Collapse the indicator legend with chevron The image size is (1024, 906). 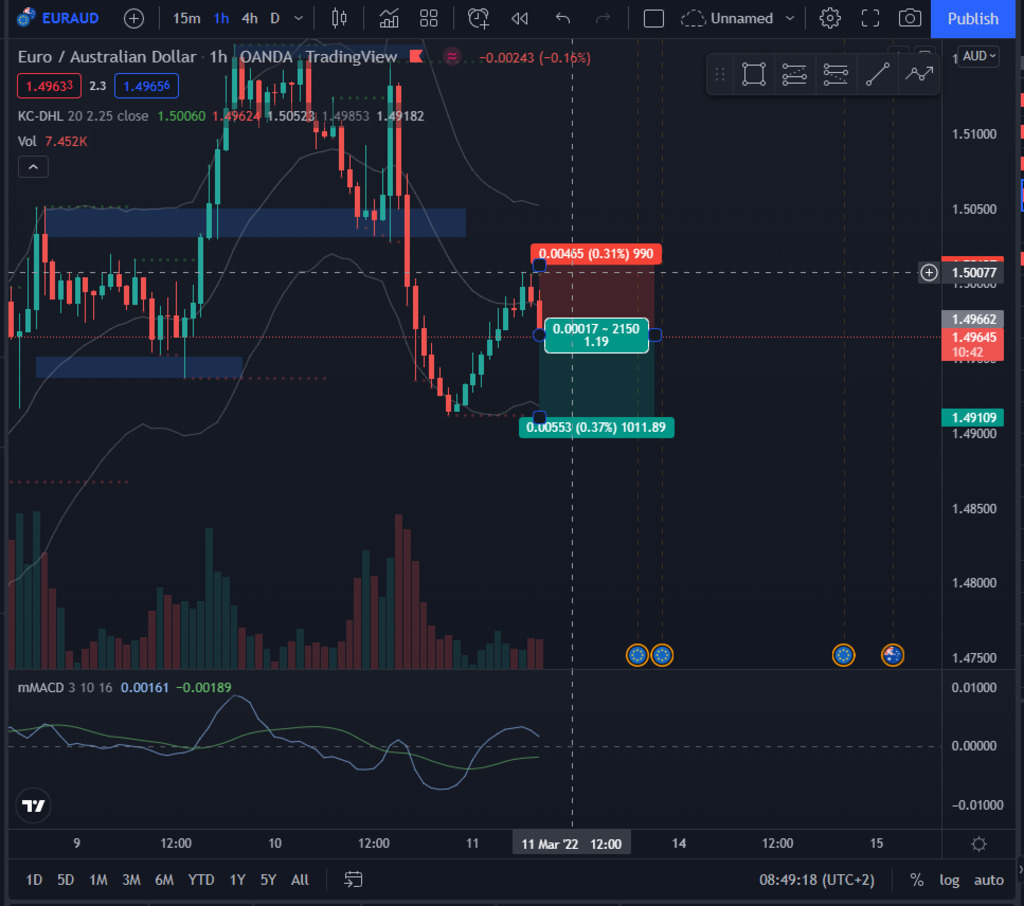click(x=33, y=167)
